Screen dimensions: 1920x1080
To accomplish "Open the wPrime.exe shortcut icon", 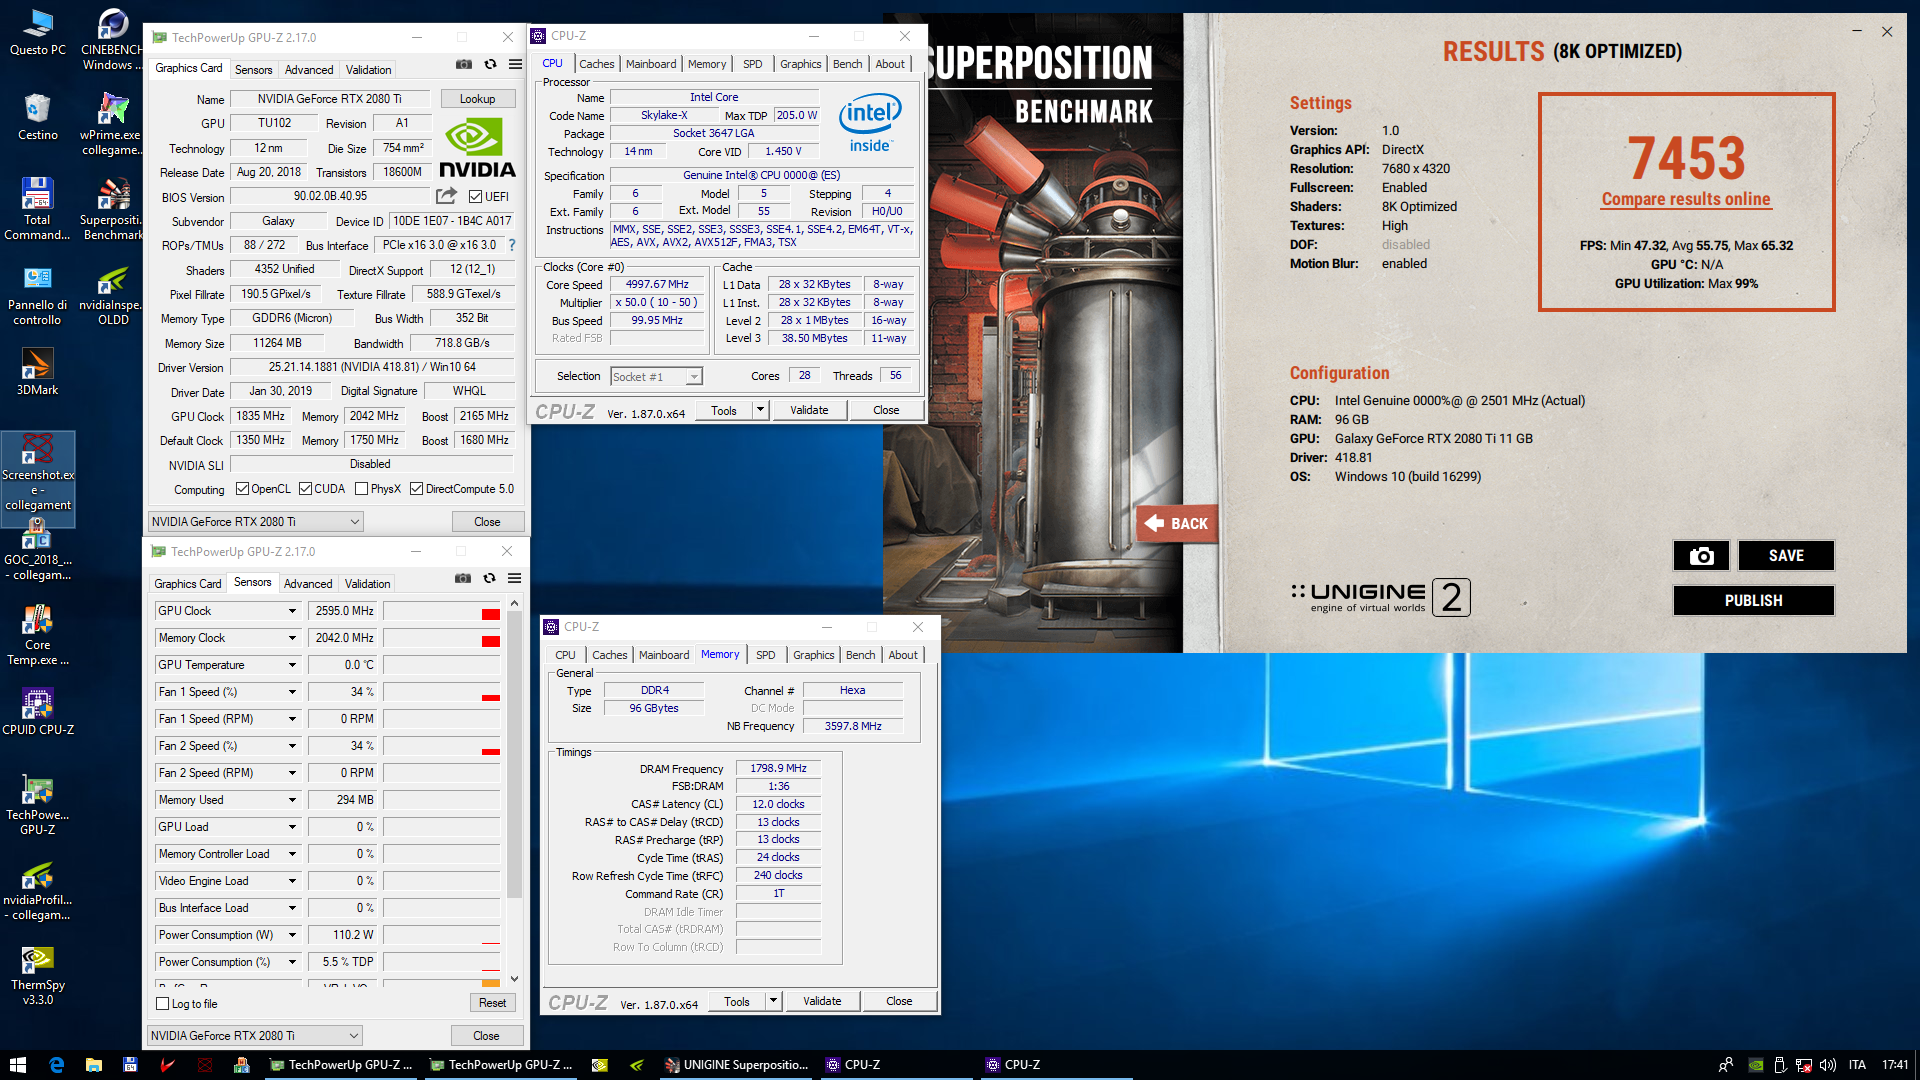I will pos(111,124).
